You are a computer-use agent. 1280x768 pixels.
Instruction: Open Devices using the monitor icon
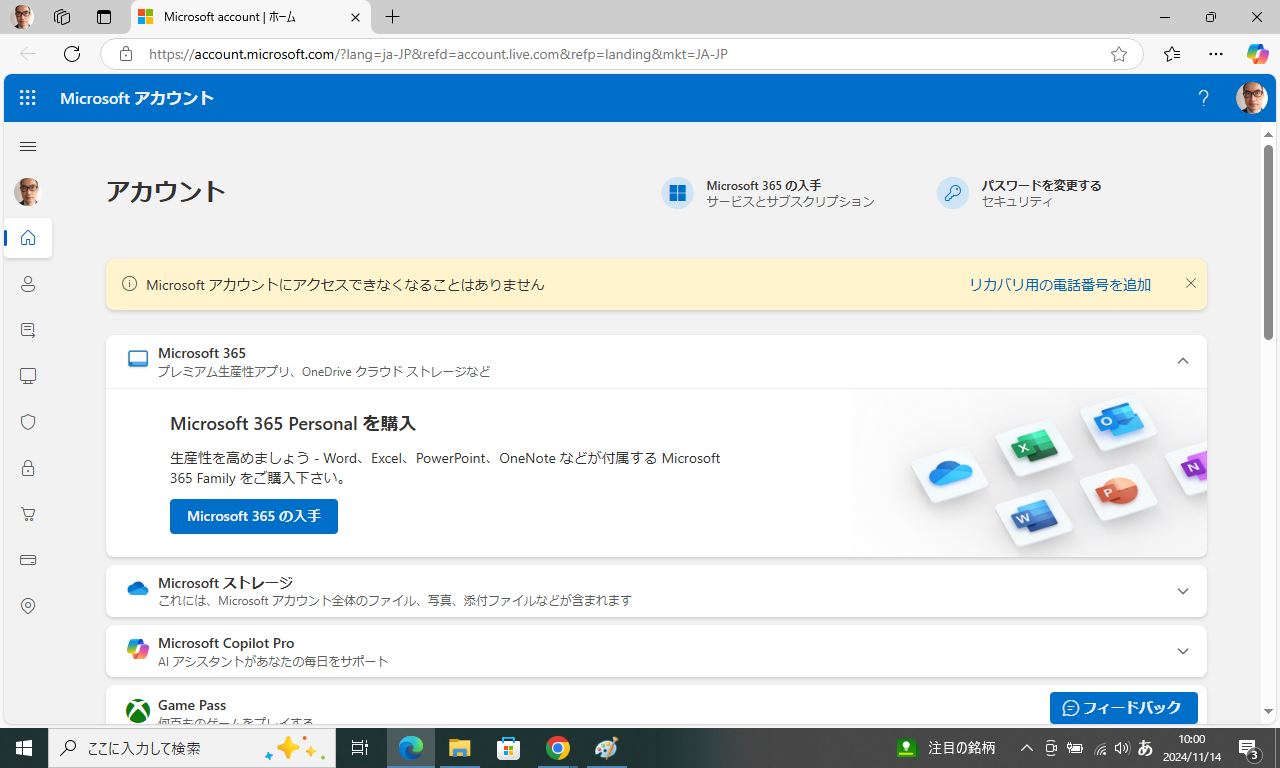point(27,376)
